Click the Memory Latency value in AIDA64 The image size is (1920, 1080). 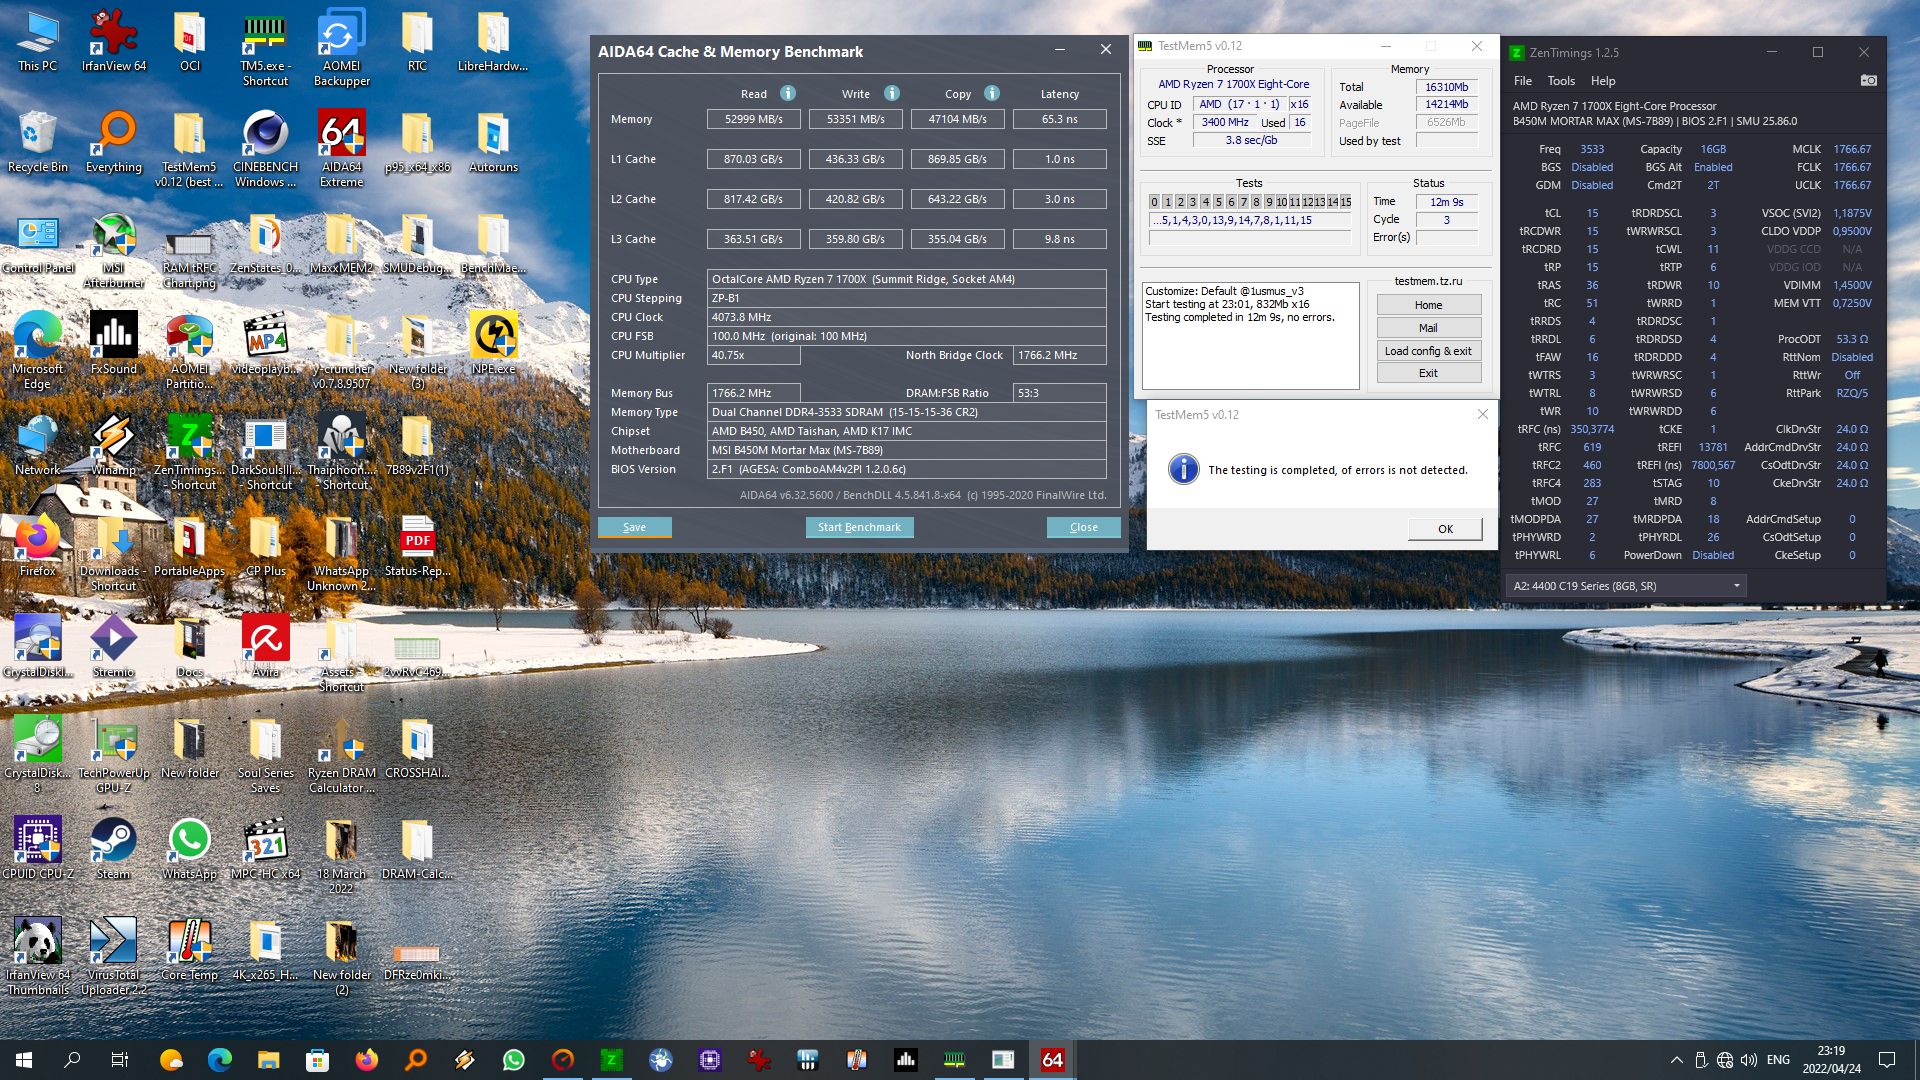tap(1059, 119)
